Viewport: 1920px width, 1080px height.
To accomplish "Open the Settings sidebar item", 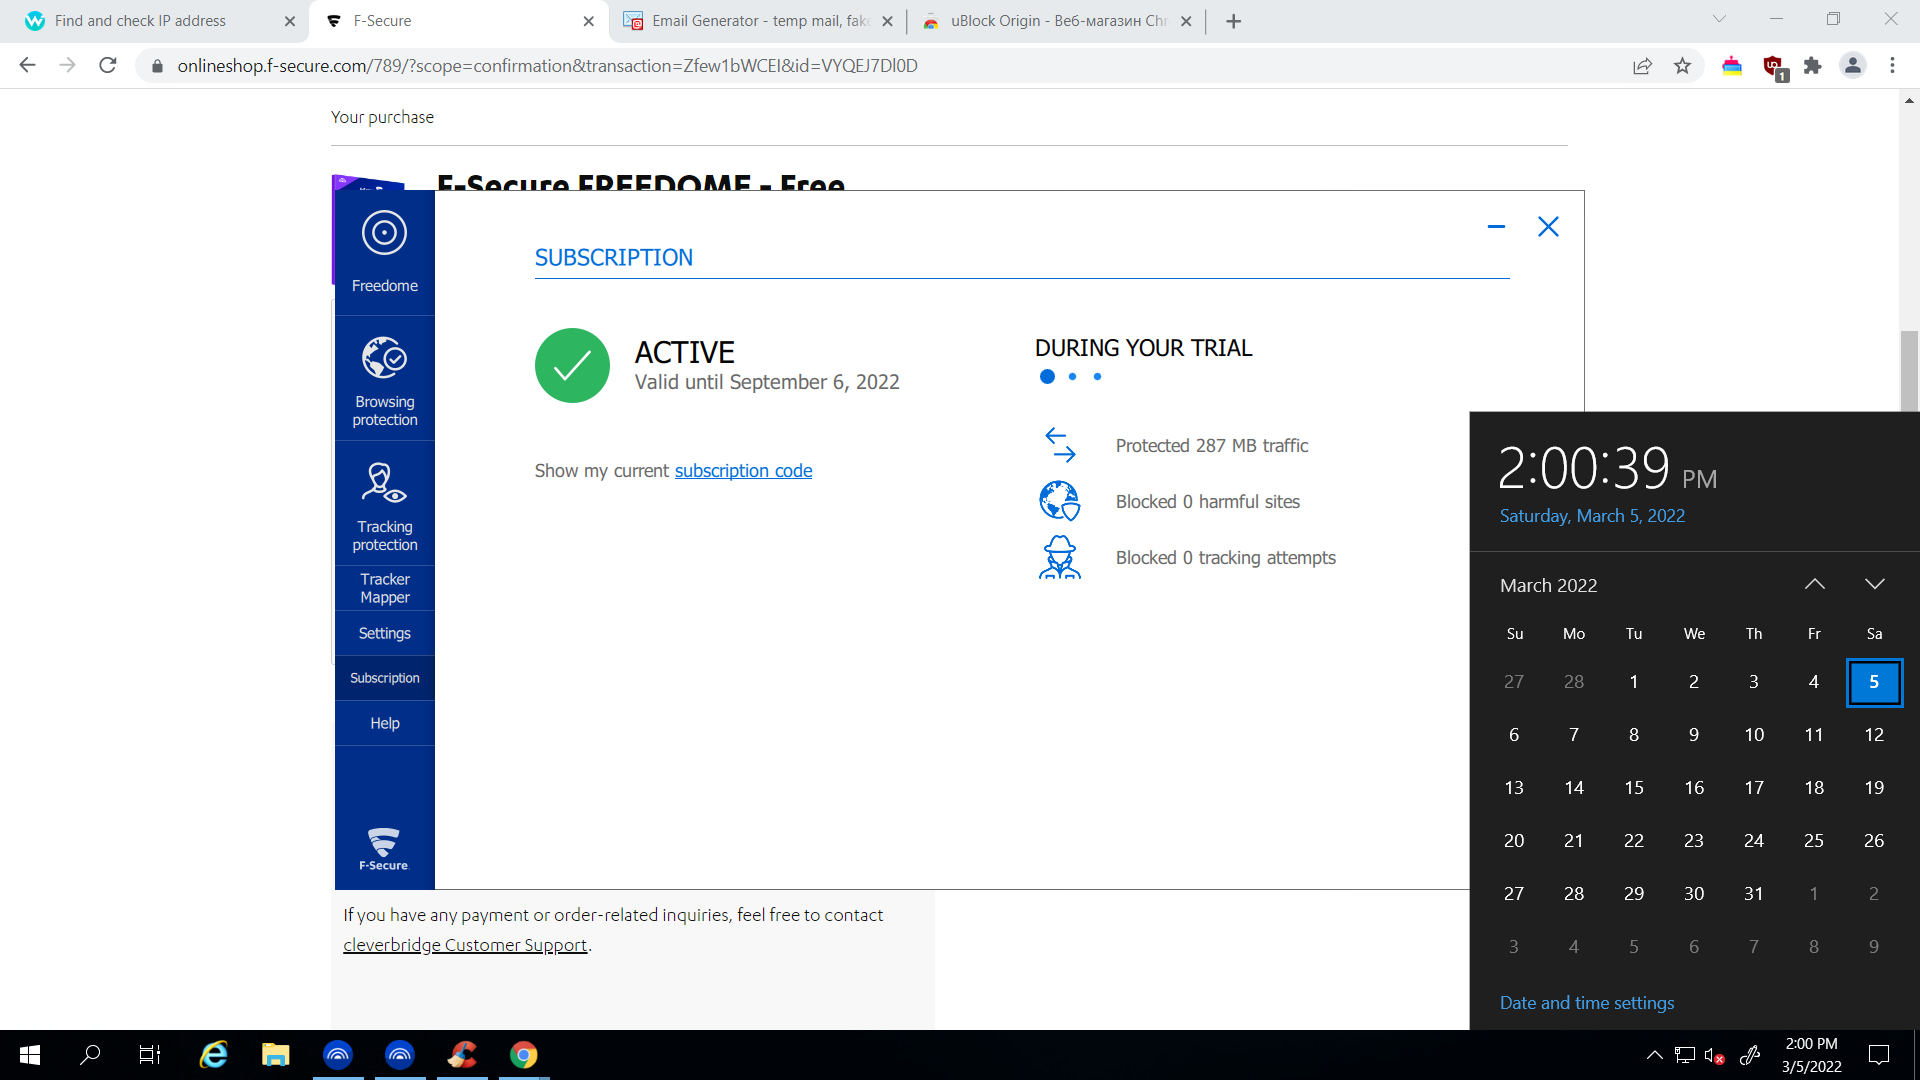I will point(385,633).
